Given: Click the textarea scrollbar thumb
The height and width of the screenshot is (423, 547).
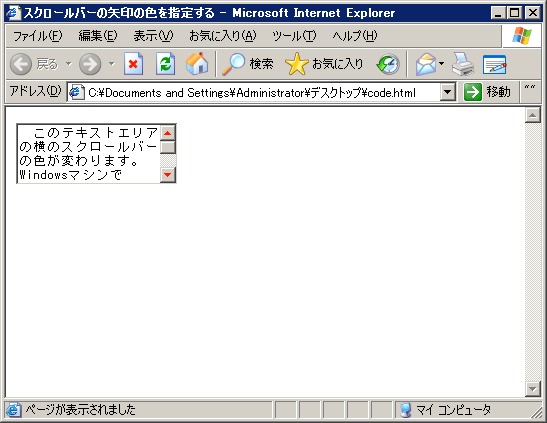Looking at the screenshot, I should [168, 147].
